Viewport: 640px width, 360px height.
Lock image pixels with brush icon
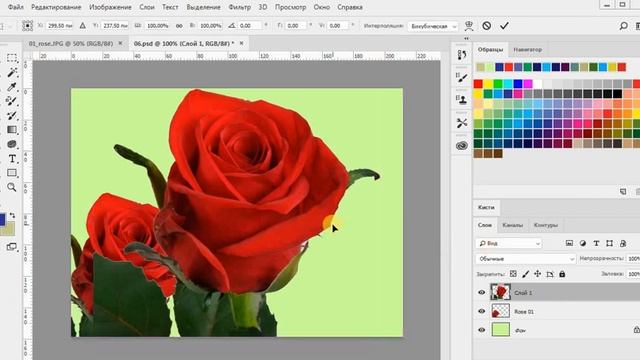click(525, 274)
